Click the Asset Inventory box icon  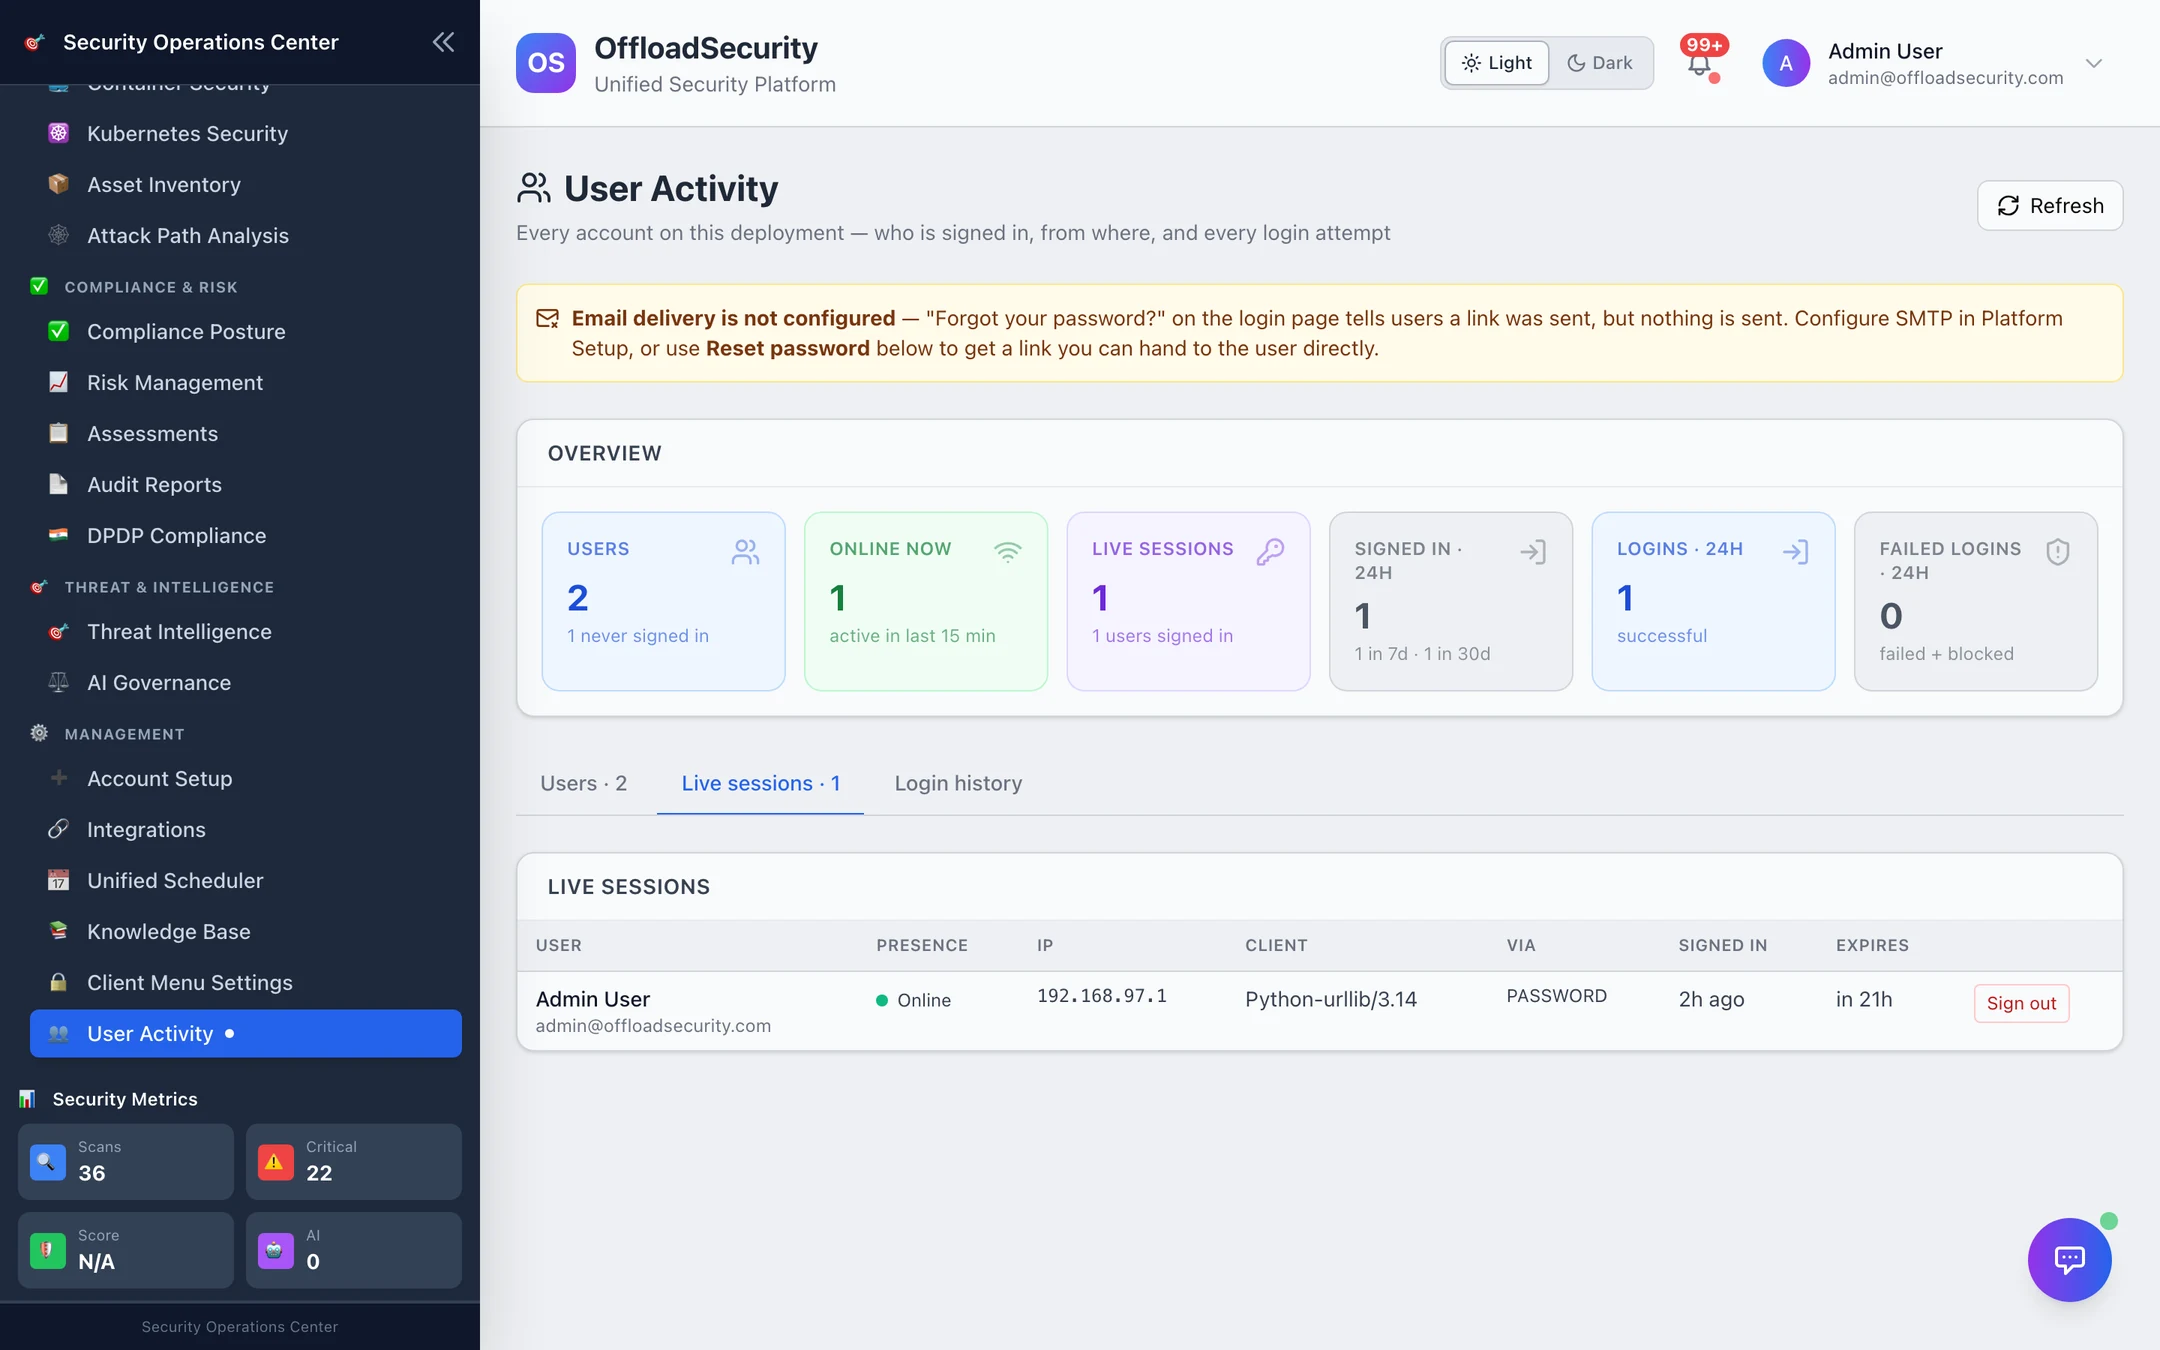coord(59,184)
